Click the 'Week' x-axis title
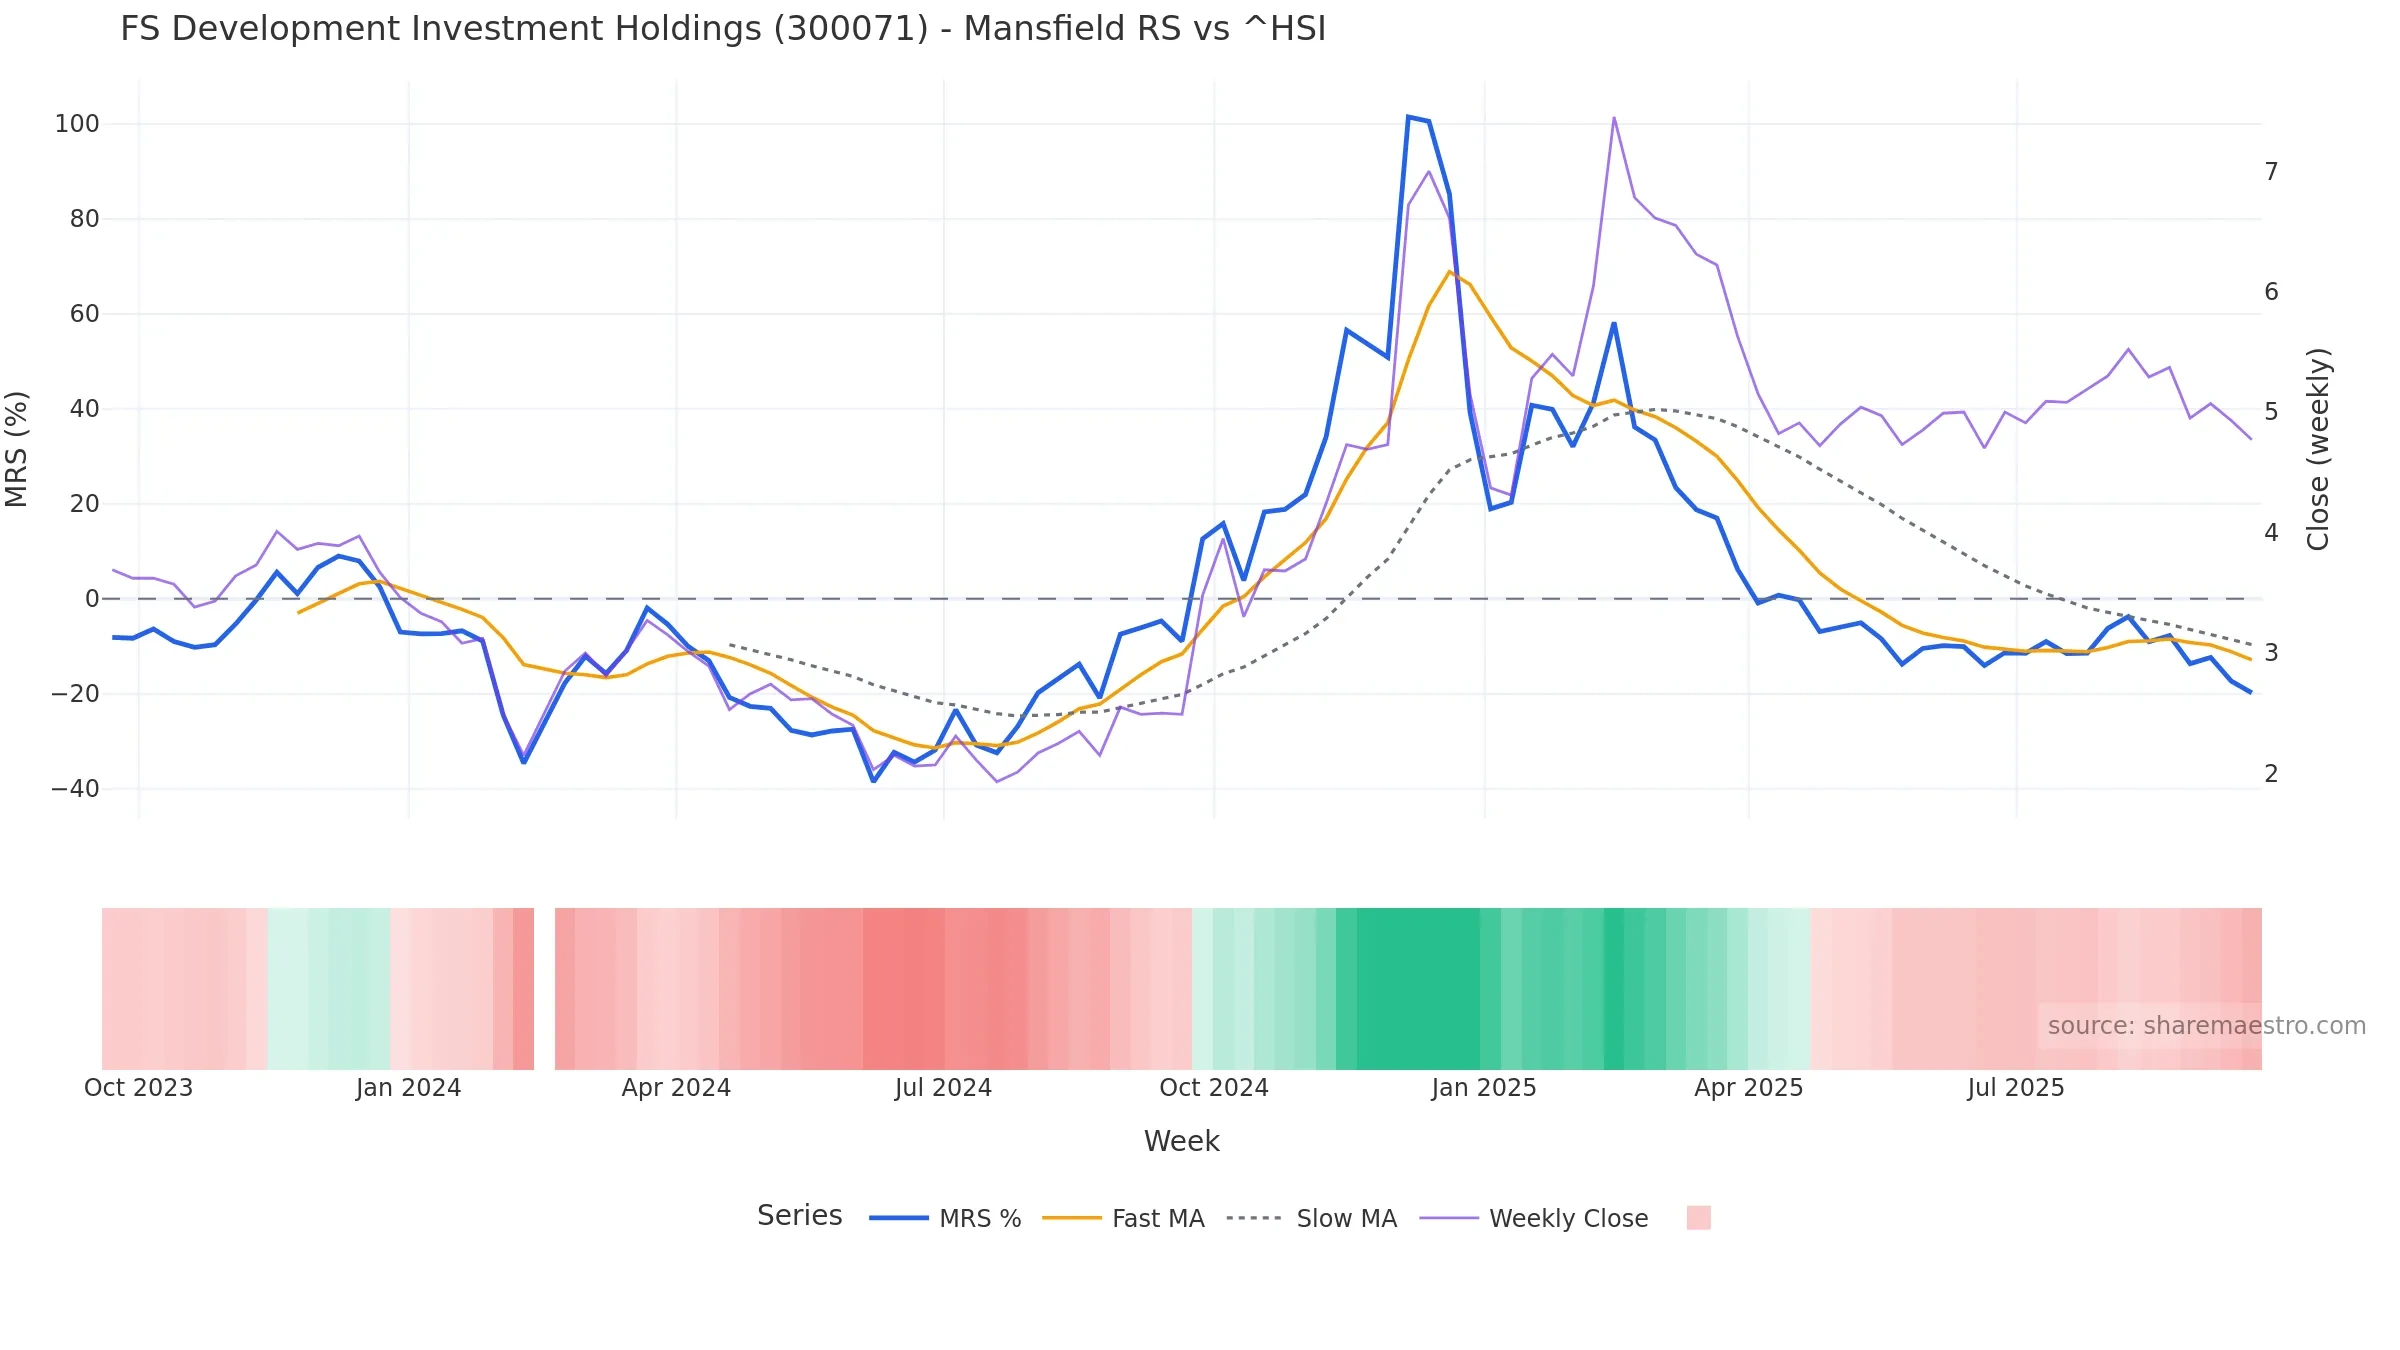Screen dimensions: 2400x1350 tap(1181, 1141)
